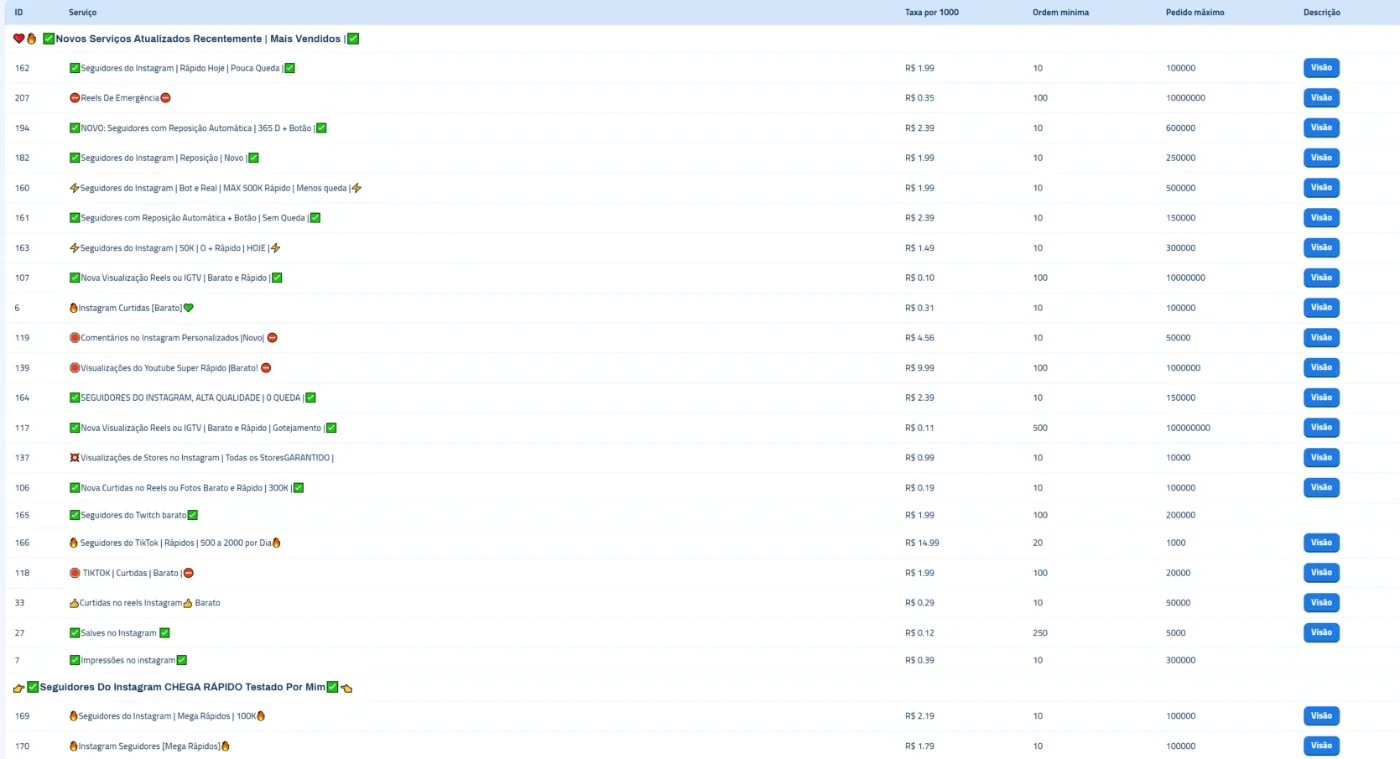This screenshot has height=759, width=1400.
Task: Click the Pedido máximo column header
Action: (1195, 12)
